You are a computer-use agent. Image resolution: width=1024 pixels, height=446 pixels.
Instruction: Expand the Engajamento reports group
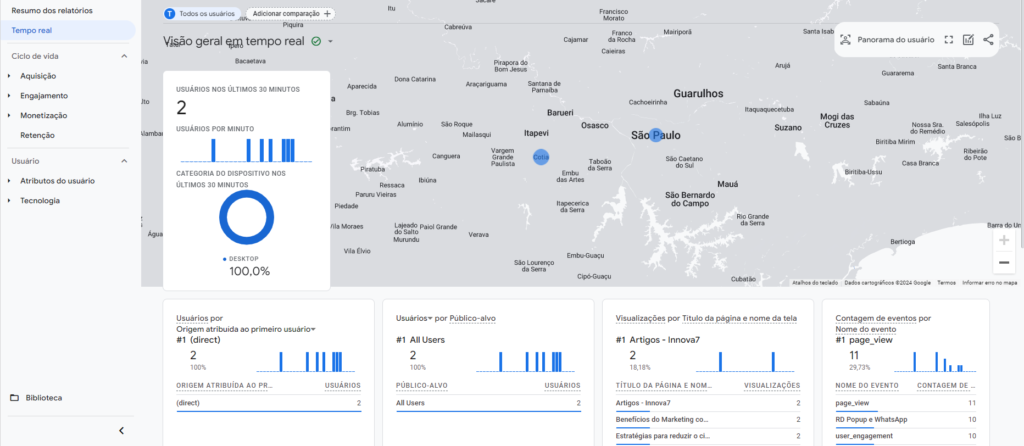point(9,96)
